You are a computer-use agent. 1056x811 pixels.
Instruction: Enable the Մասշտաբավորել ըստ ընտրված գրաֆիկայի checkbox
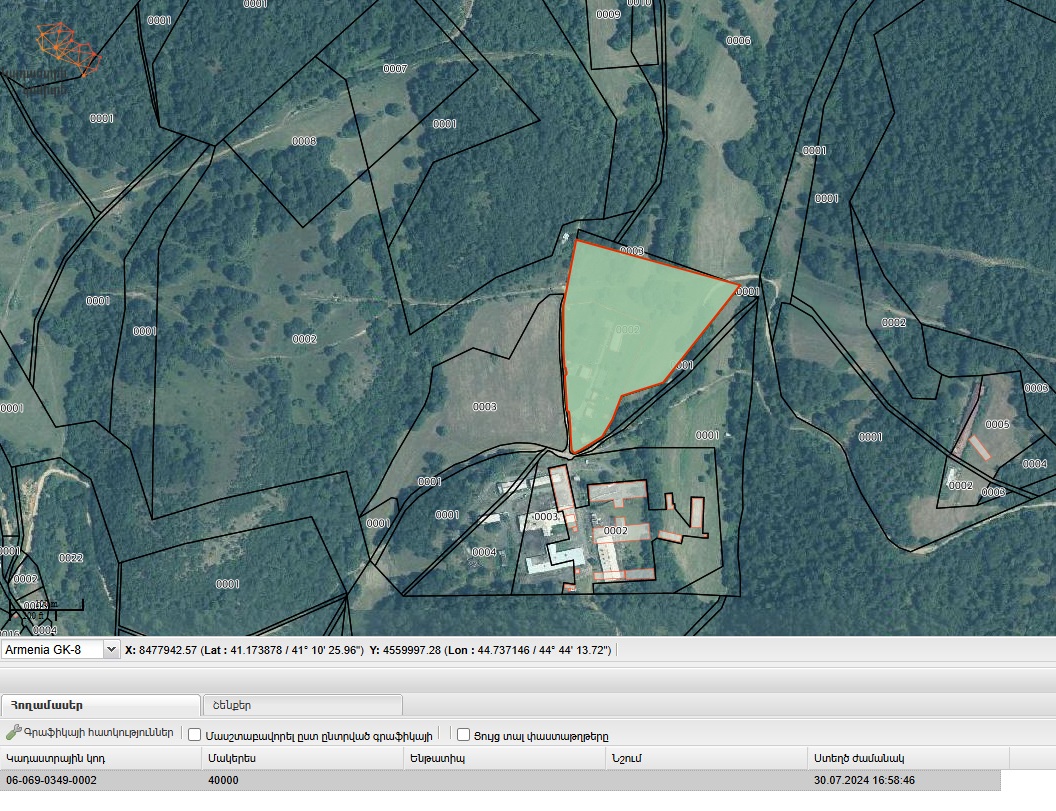pyautogui.click(x=195, y=734)
